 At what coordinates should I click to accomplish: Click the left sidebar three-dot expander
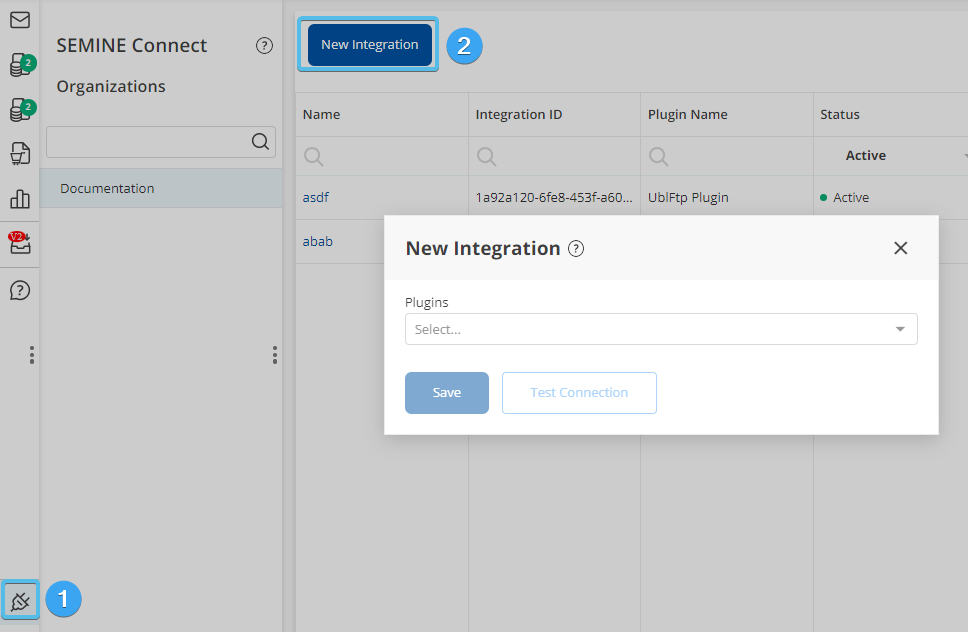[x=32, y=355]
